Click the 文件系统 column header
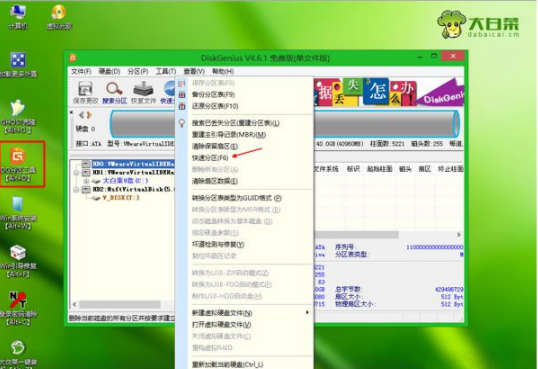 326,169
